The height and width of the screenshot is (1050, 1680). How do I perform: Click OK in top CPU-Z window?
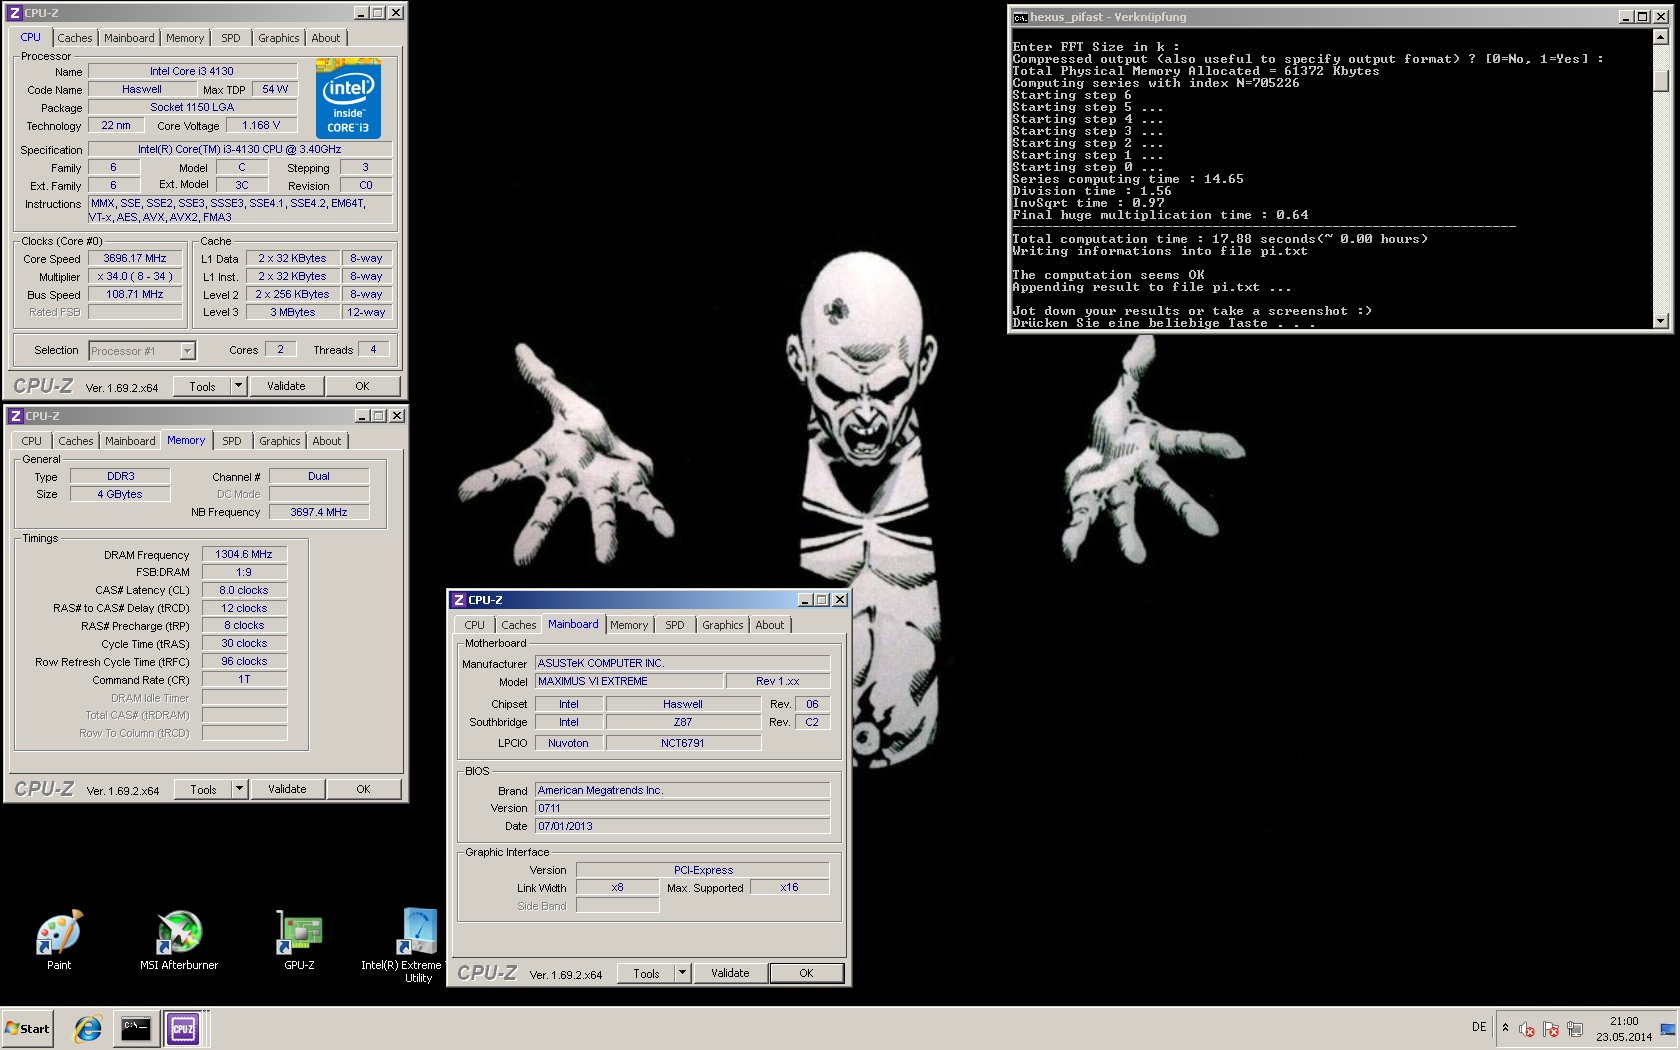tap(362, 386)
